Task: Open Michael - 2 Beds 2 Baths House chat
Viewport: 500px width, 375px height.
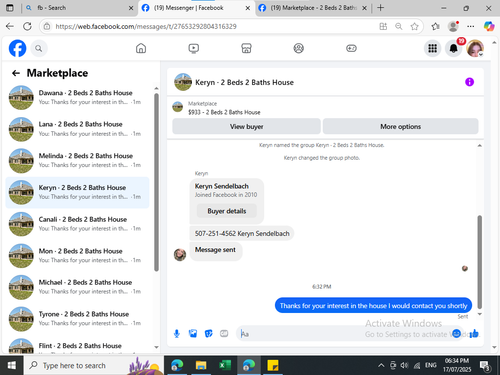Action: pyautogui.click(x=77, y=287)
